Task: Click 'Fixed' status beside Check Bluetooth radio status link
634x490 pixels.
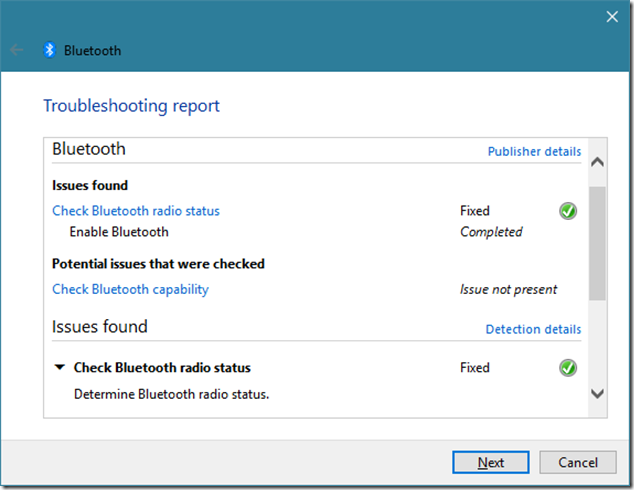Action: 475,211
